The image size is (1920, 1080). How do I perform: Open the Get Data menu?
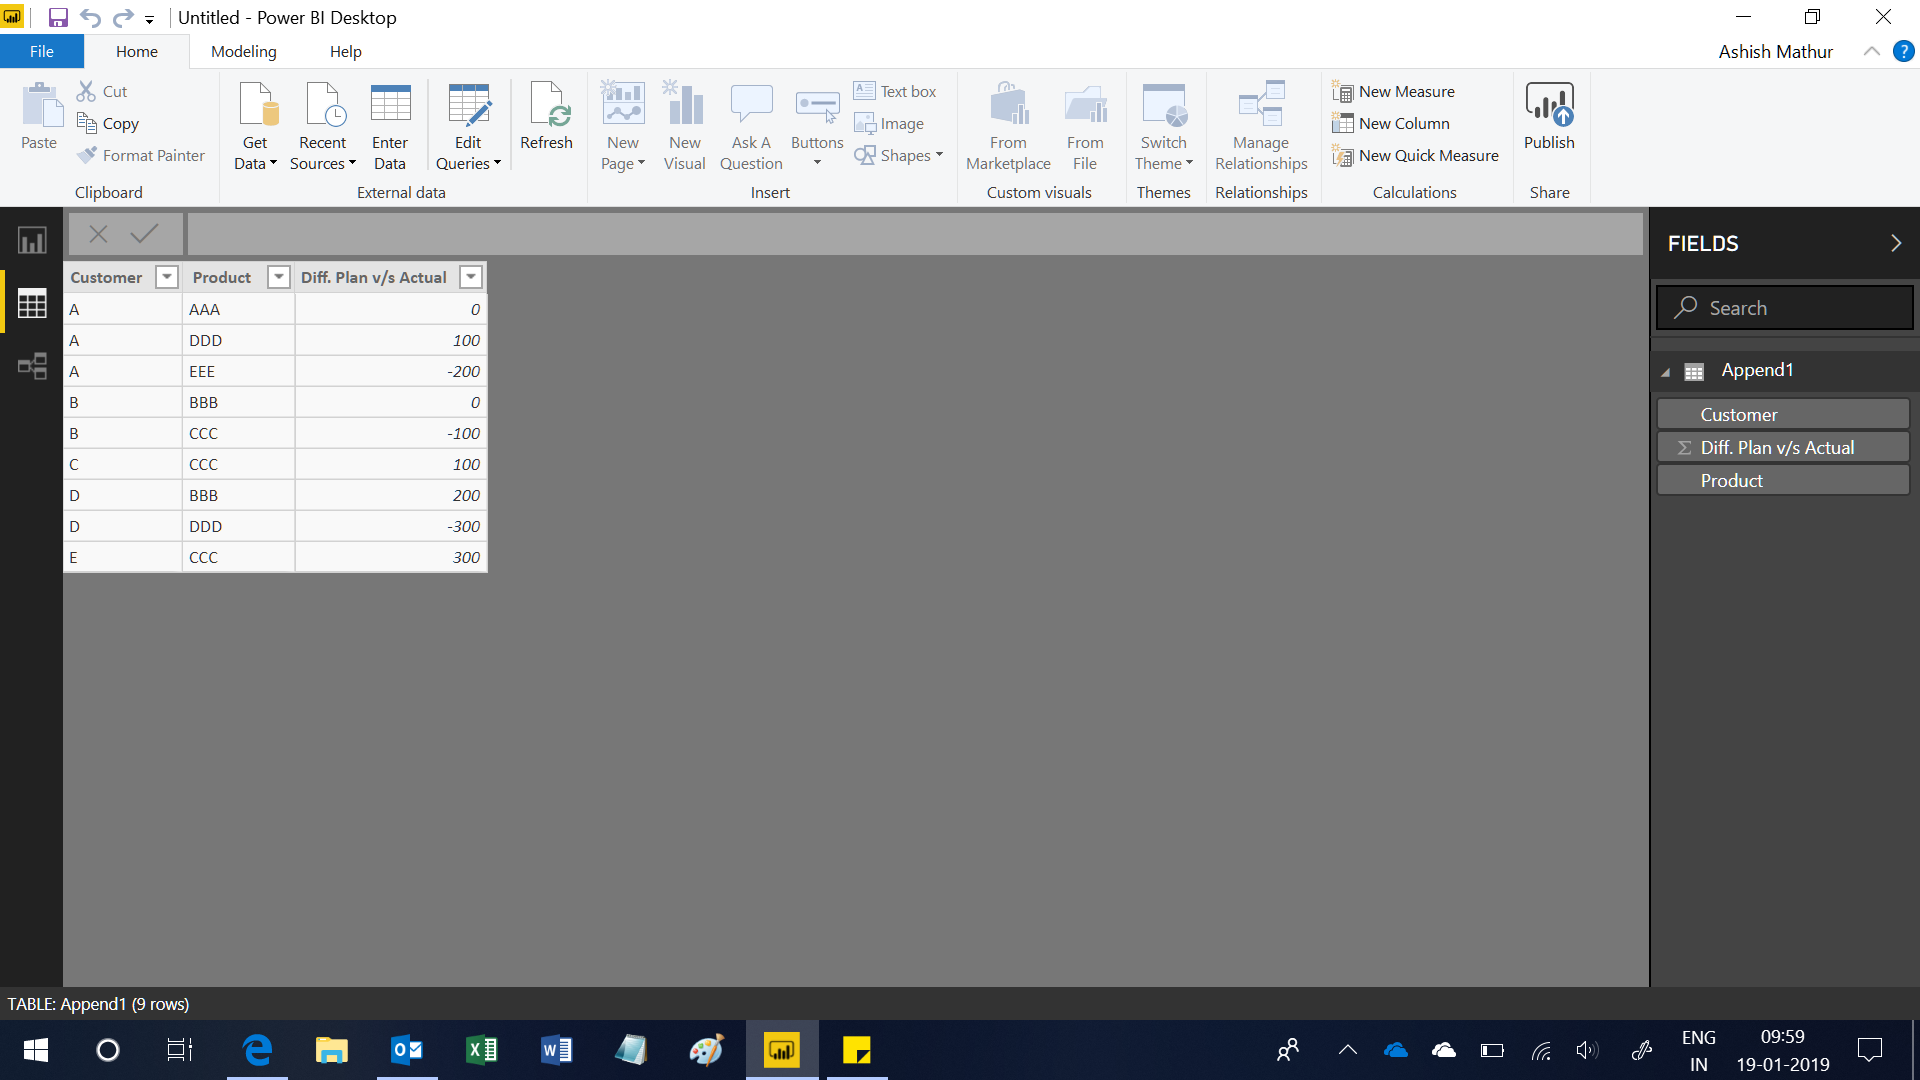(255, 126)
